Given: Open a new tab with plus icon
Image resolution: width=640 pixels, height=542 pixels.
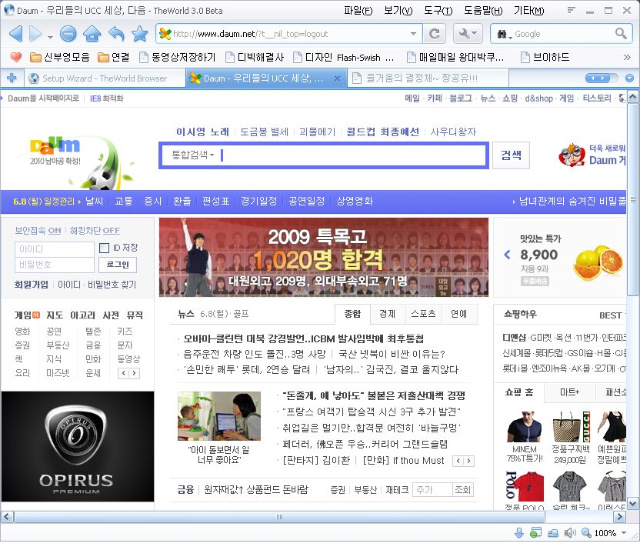Looking at the screenshot, I should point(12,78).
